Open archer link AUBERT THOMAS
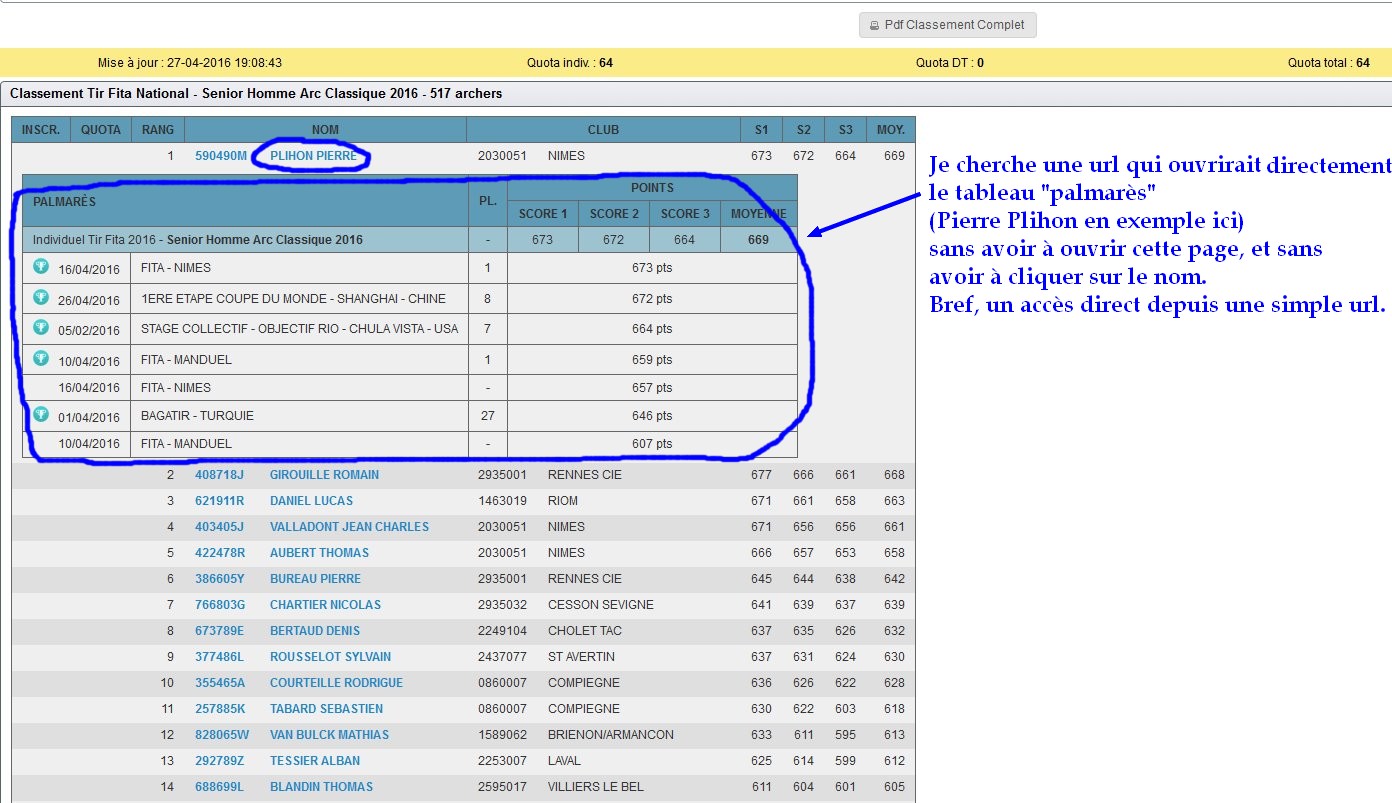Viewport: 1392px width, 803px height. [x=319, y=553]
